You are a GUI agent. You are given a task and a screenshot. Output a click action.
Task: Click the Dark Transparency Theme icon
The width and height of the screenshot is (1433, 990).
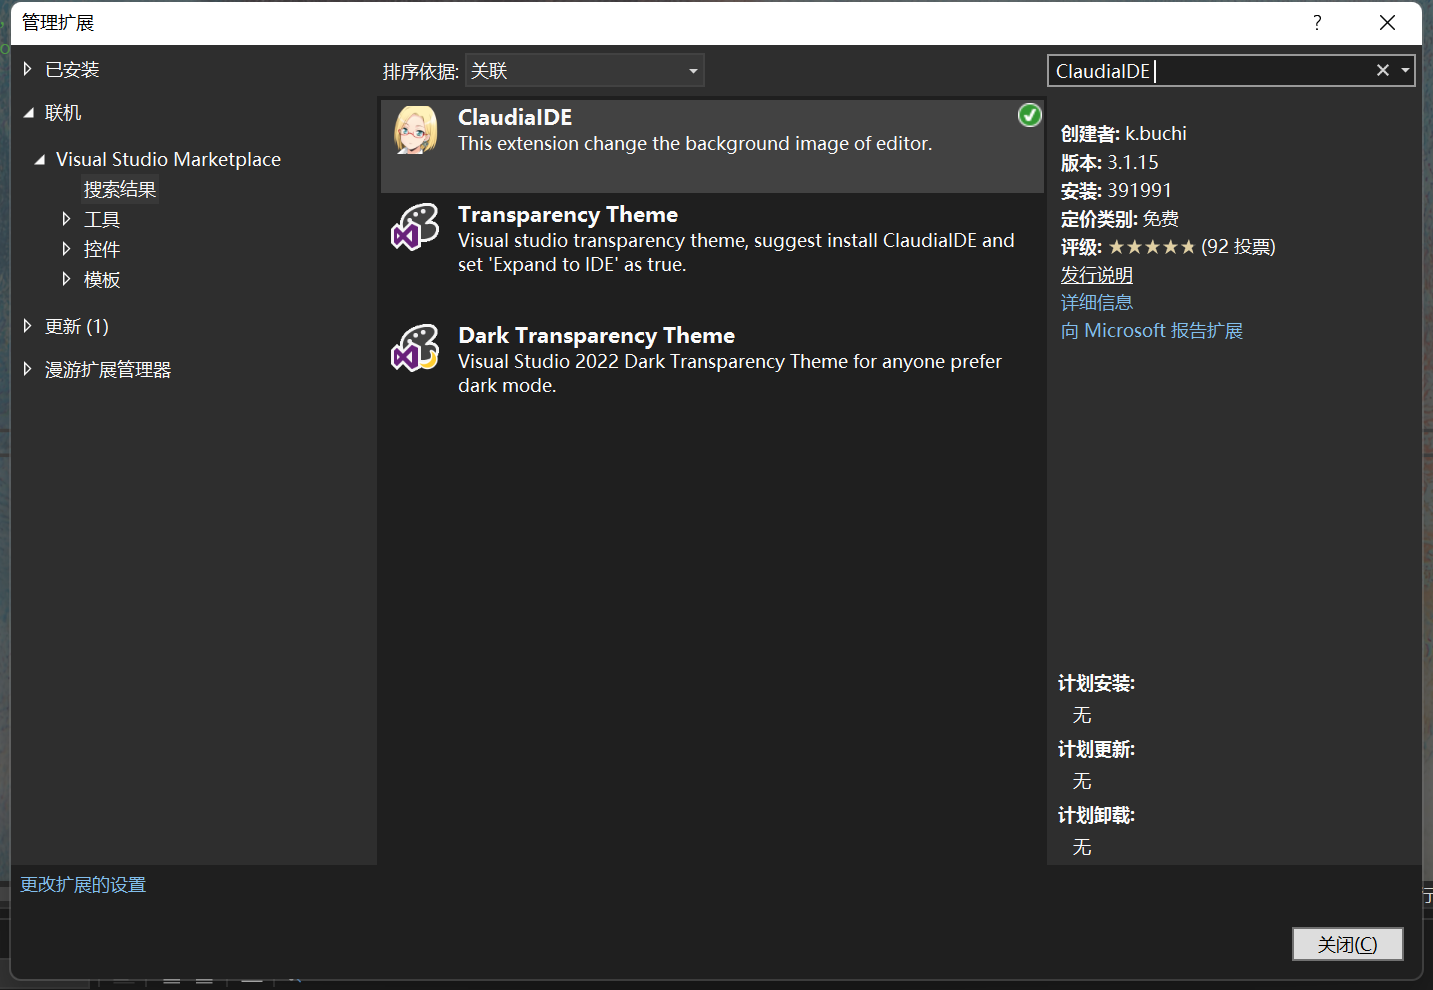coord(414,347)
